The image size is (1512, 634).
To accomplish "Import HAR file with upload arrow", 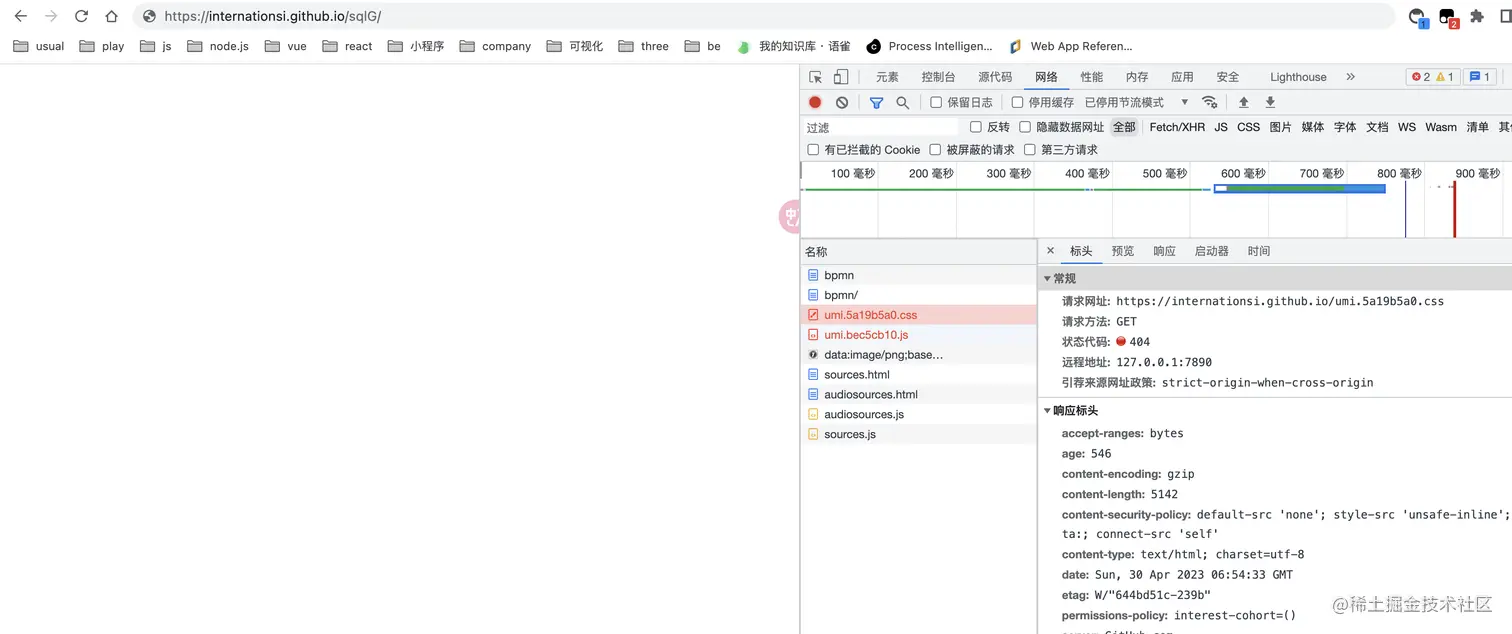I will (x=1244, y=102).
